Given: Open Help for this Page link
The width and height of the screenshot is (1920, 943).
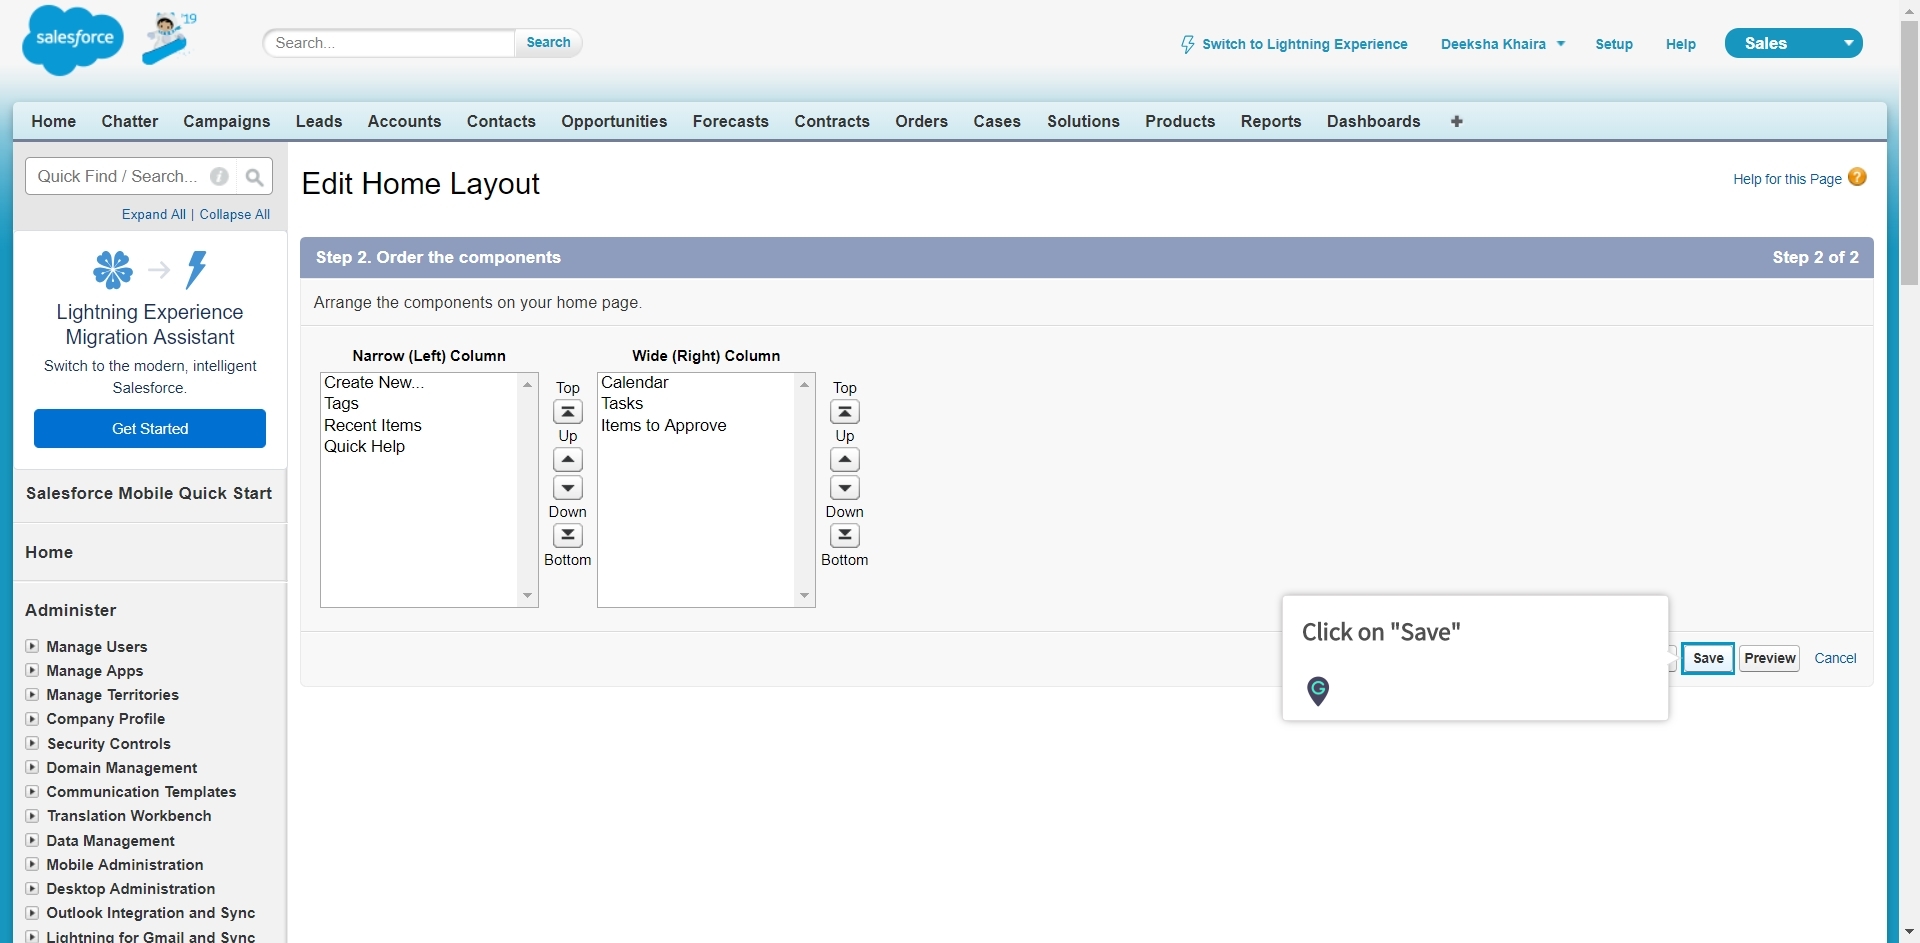Looking at the screenshot, I should 1787,179.
